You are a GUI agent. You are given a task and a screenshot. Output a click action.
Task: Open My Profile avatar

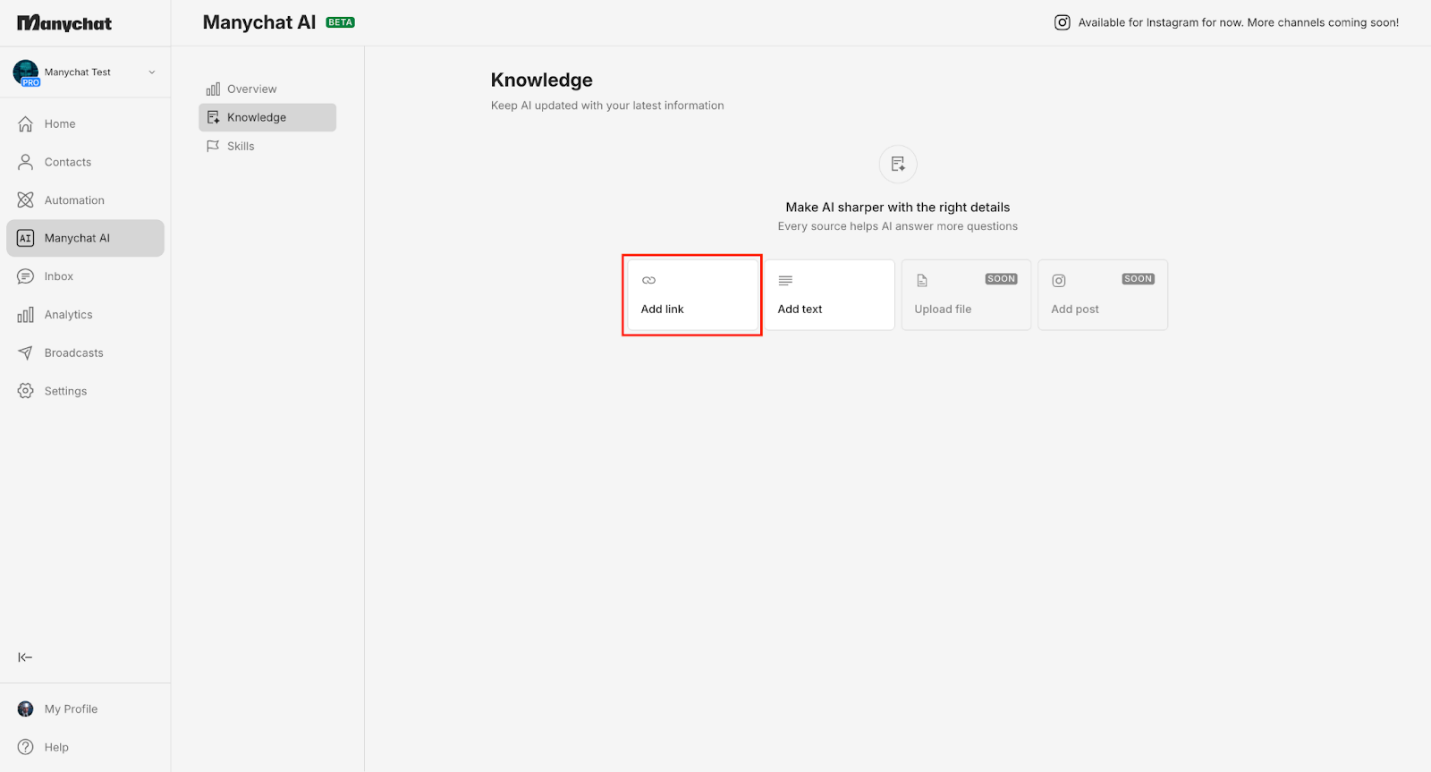click(26, 709)
